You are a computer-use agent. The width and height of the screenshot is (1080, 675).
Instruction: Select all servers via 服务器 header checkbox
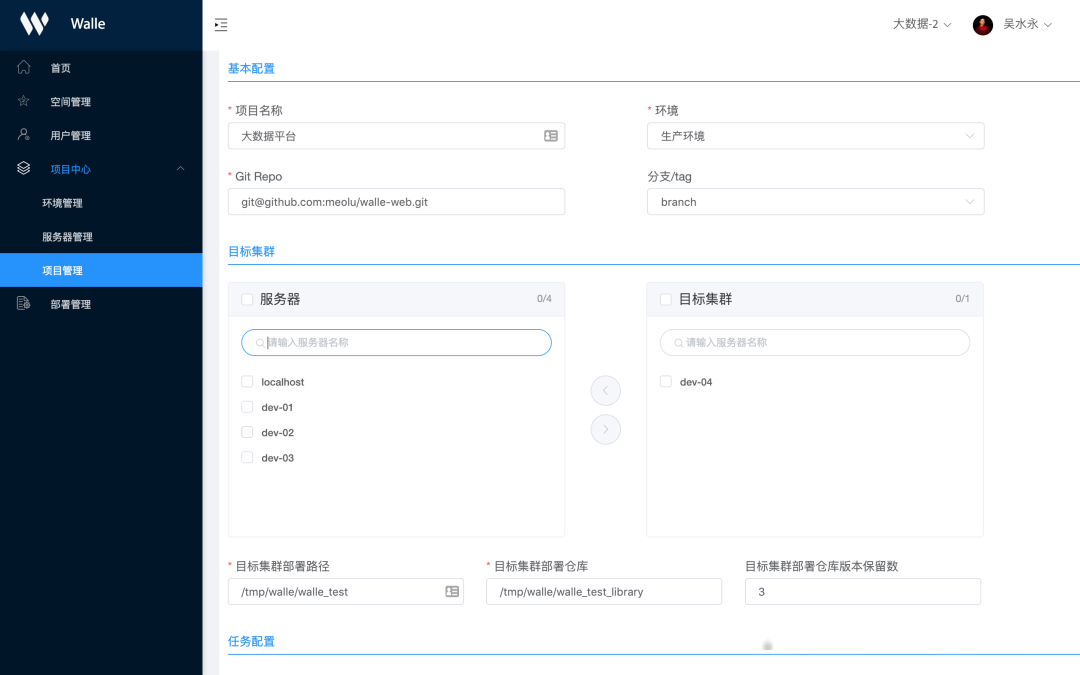click(x=247, y=299)
